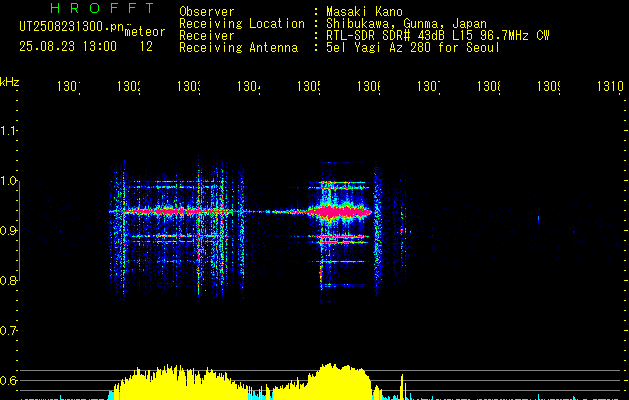Click the Receiving Location label
This screenshot has width=629, height=400.
pos(242,24)
